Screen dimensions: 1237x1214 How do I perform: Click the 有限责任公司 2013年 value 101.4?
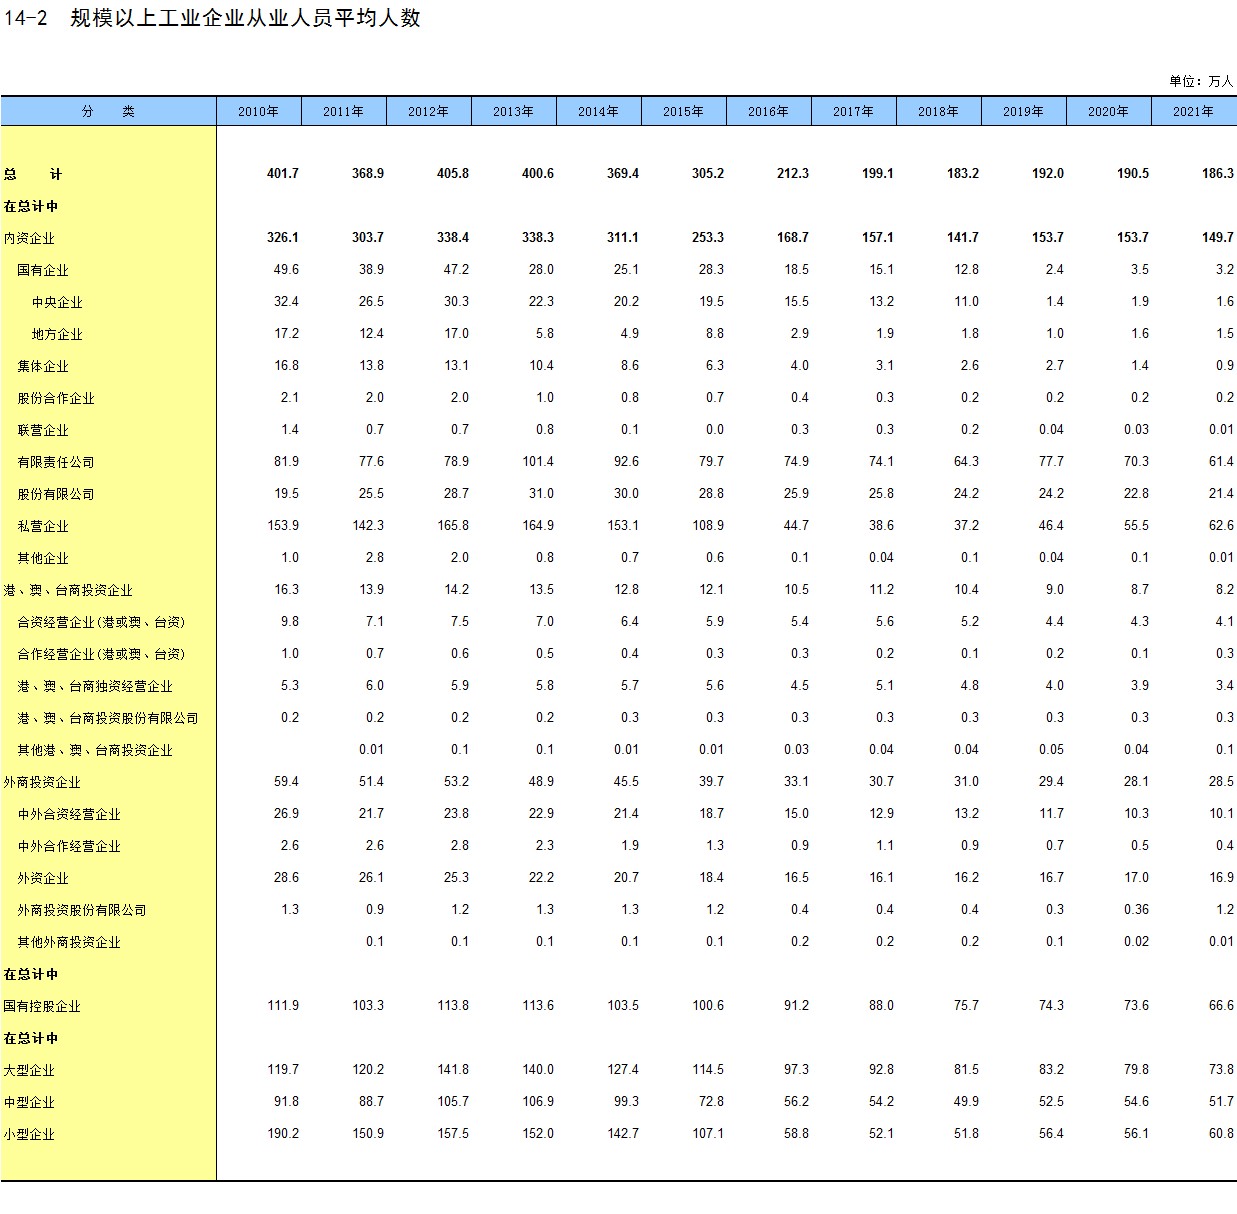(538, 461)
